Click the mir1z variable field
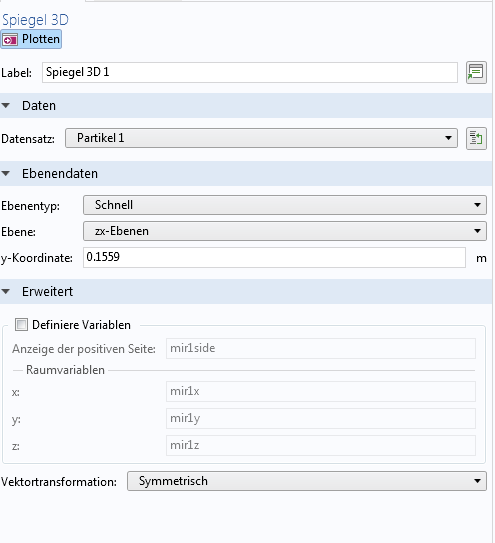The image size is (495, 543). tap(320, 445)
